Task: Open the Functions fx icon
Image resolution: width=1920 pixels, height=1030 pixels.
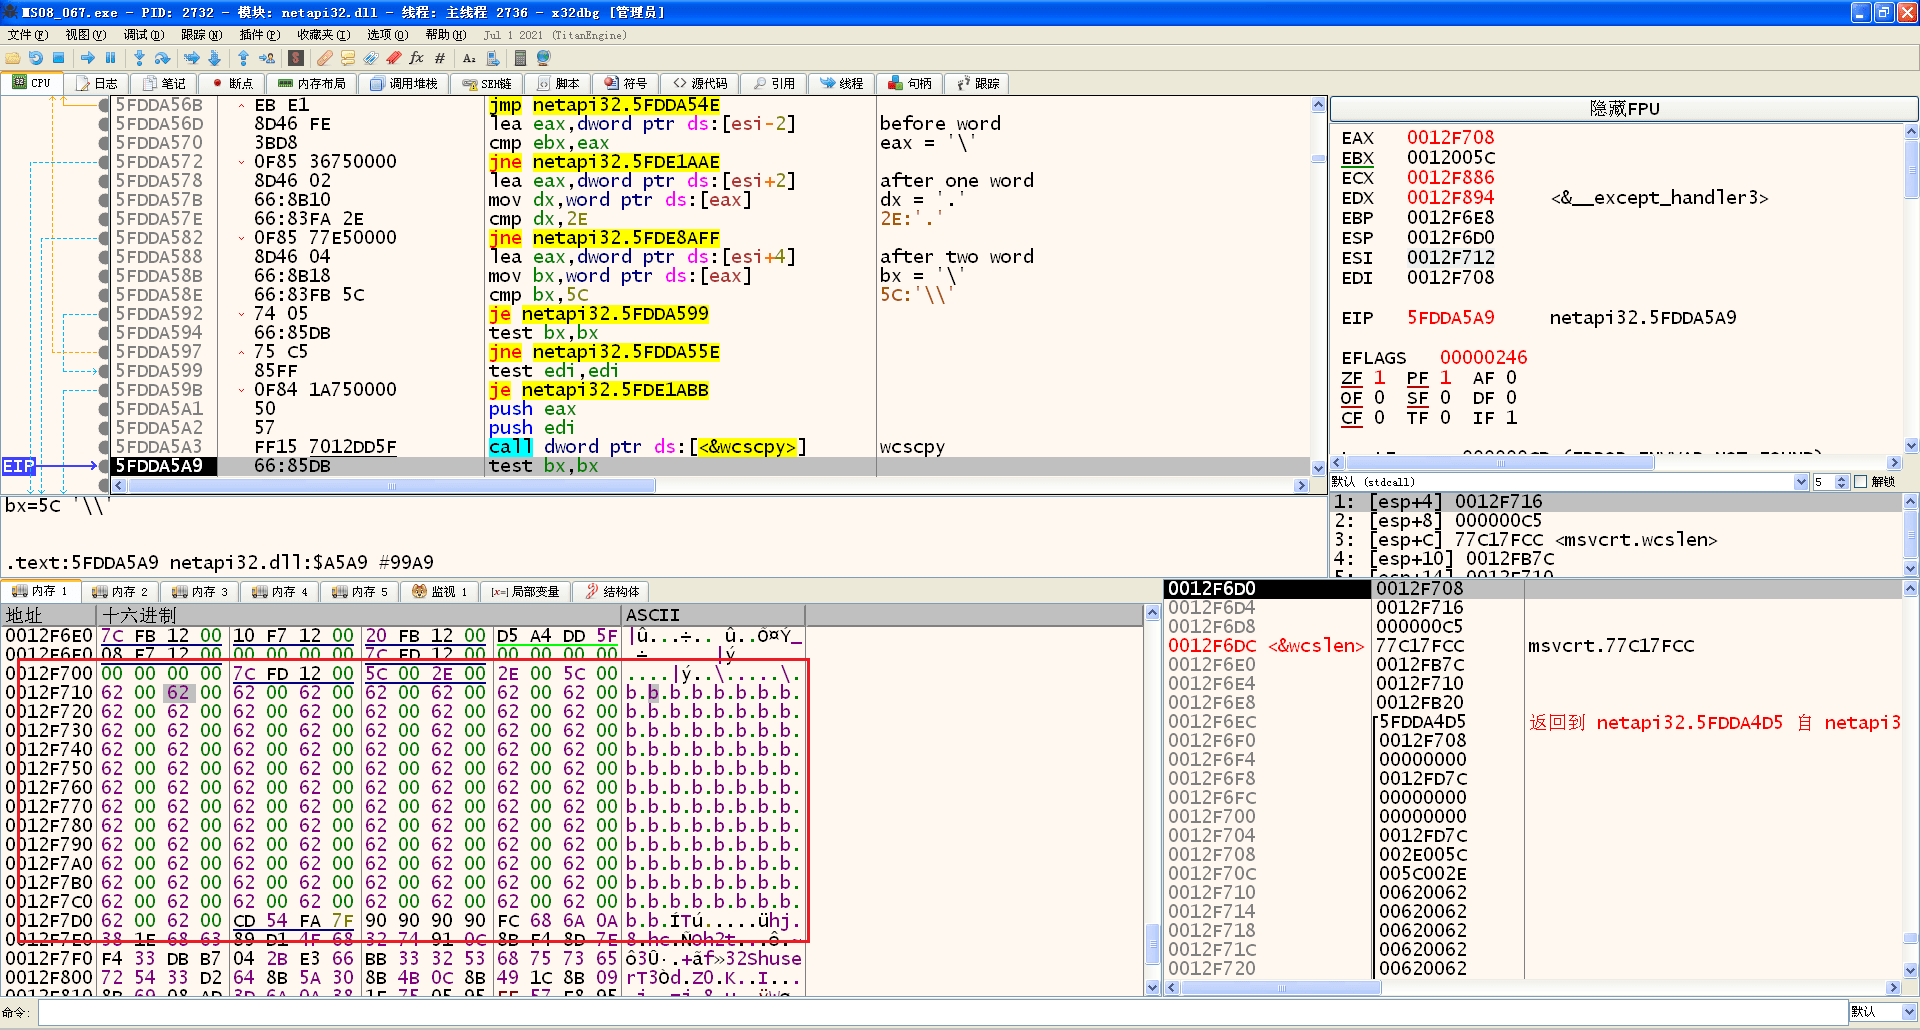Action: pos(416,58)
